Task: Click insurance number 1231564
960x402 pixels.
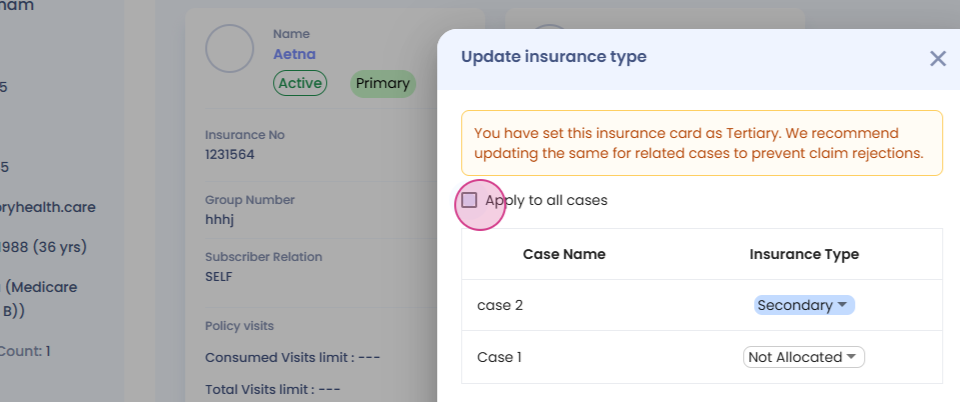Action: click(229, 154)
